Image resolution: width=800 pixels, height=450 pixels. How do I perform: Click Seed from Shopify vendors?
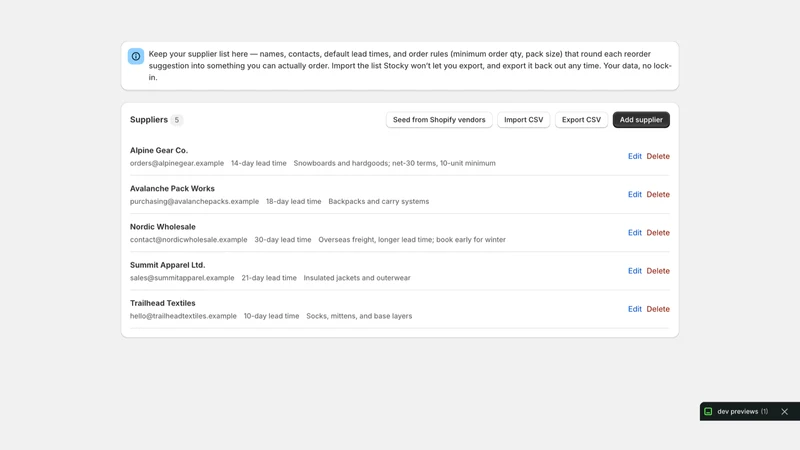coord(439,120)
